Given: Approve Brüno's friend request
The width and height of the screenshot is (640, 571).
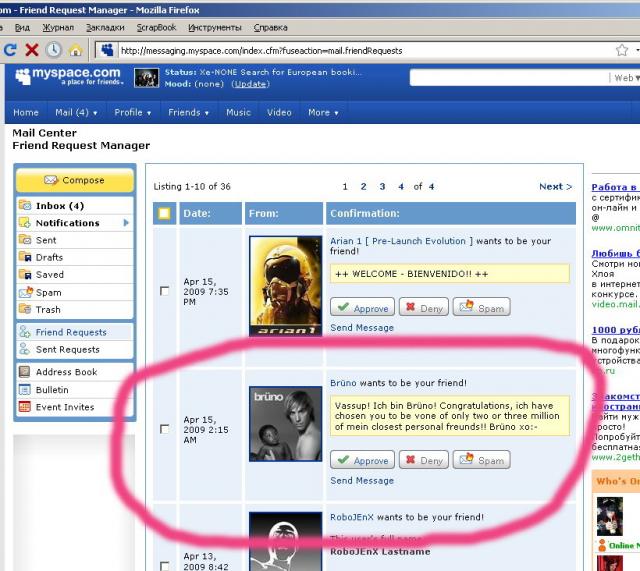Looking at the screenshot, I should pyautogui.click(x=362, y=460).
